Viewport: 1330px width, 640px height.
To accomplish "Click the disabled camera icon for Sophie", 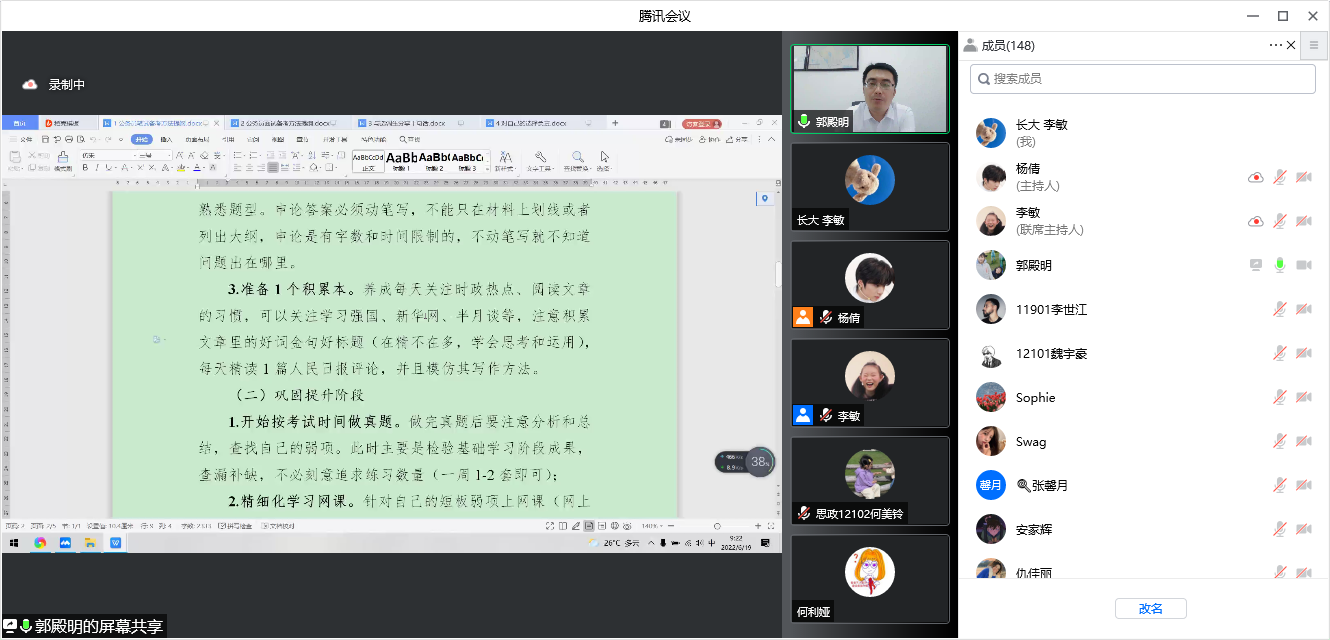I will pyautogui.click(x=1303, y=398).
